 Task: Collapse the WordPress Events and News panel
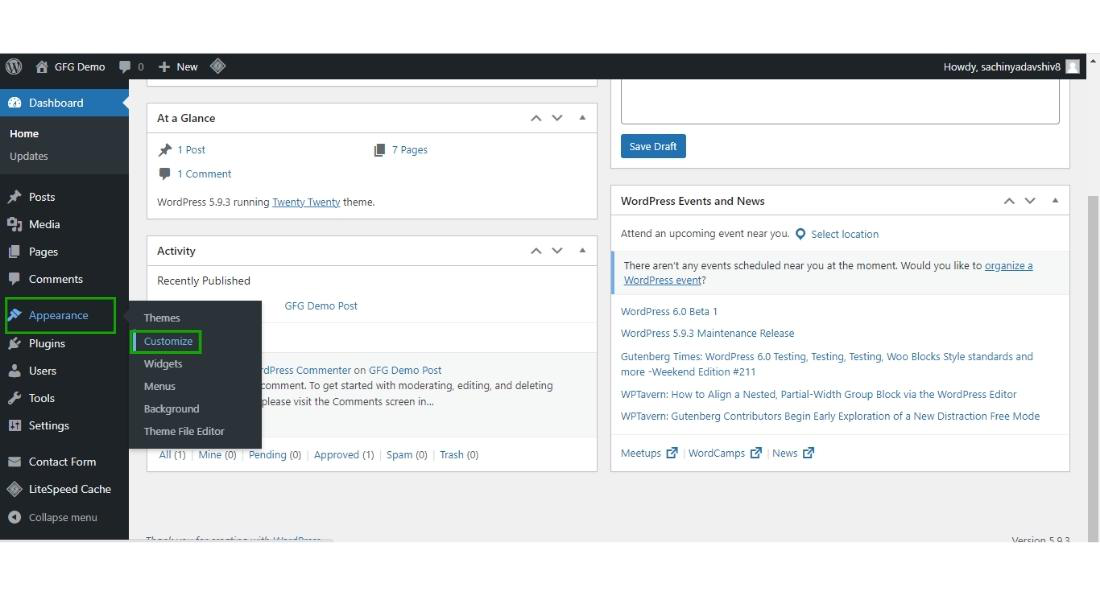pos(1055,201)
